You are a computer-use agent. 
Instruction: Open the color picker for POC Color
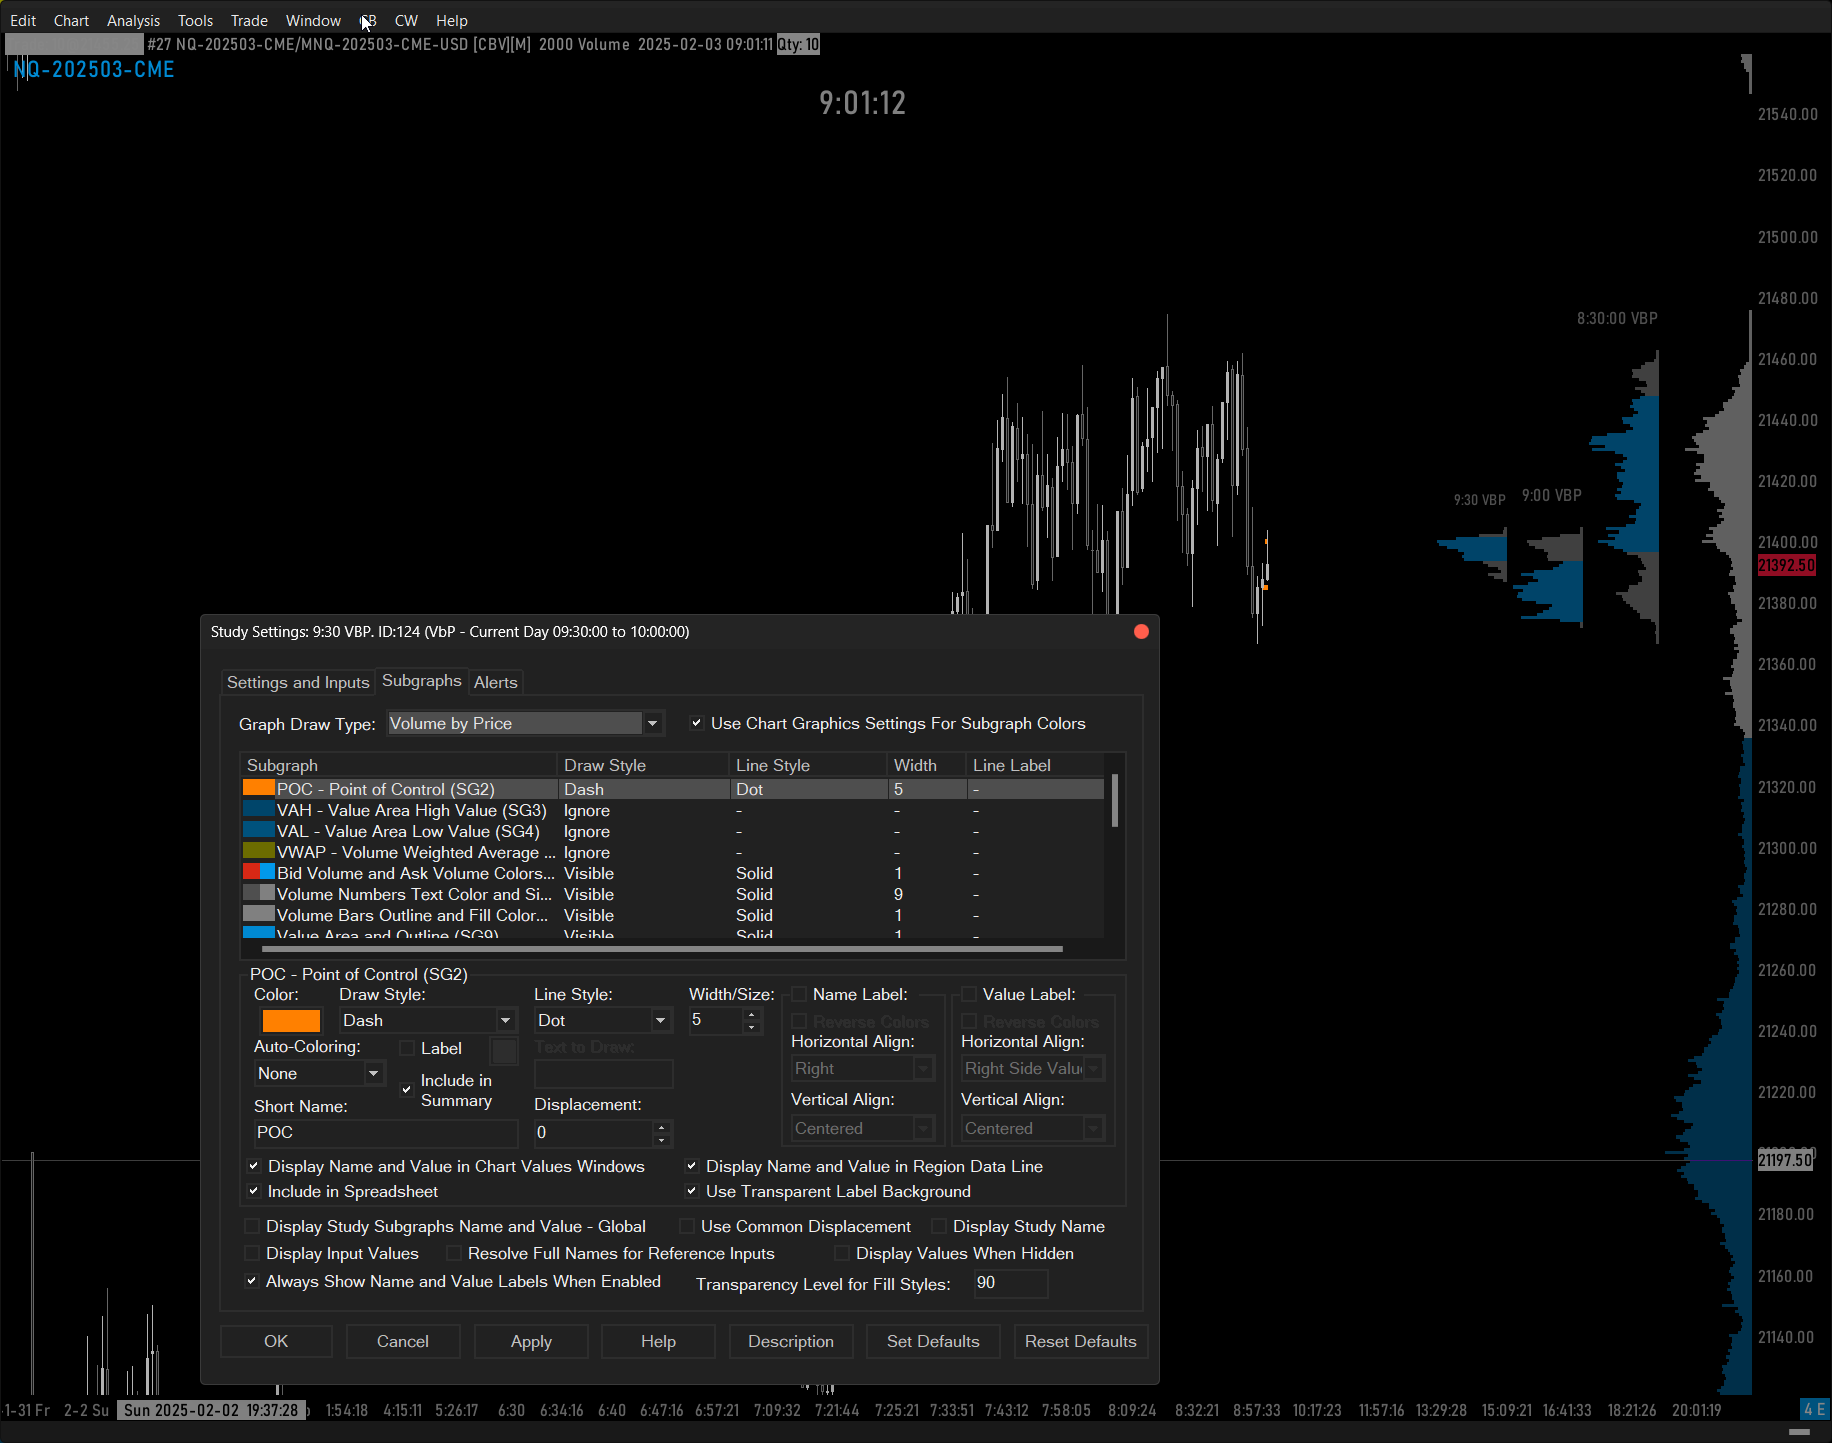(x=291, y=1020)
